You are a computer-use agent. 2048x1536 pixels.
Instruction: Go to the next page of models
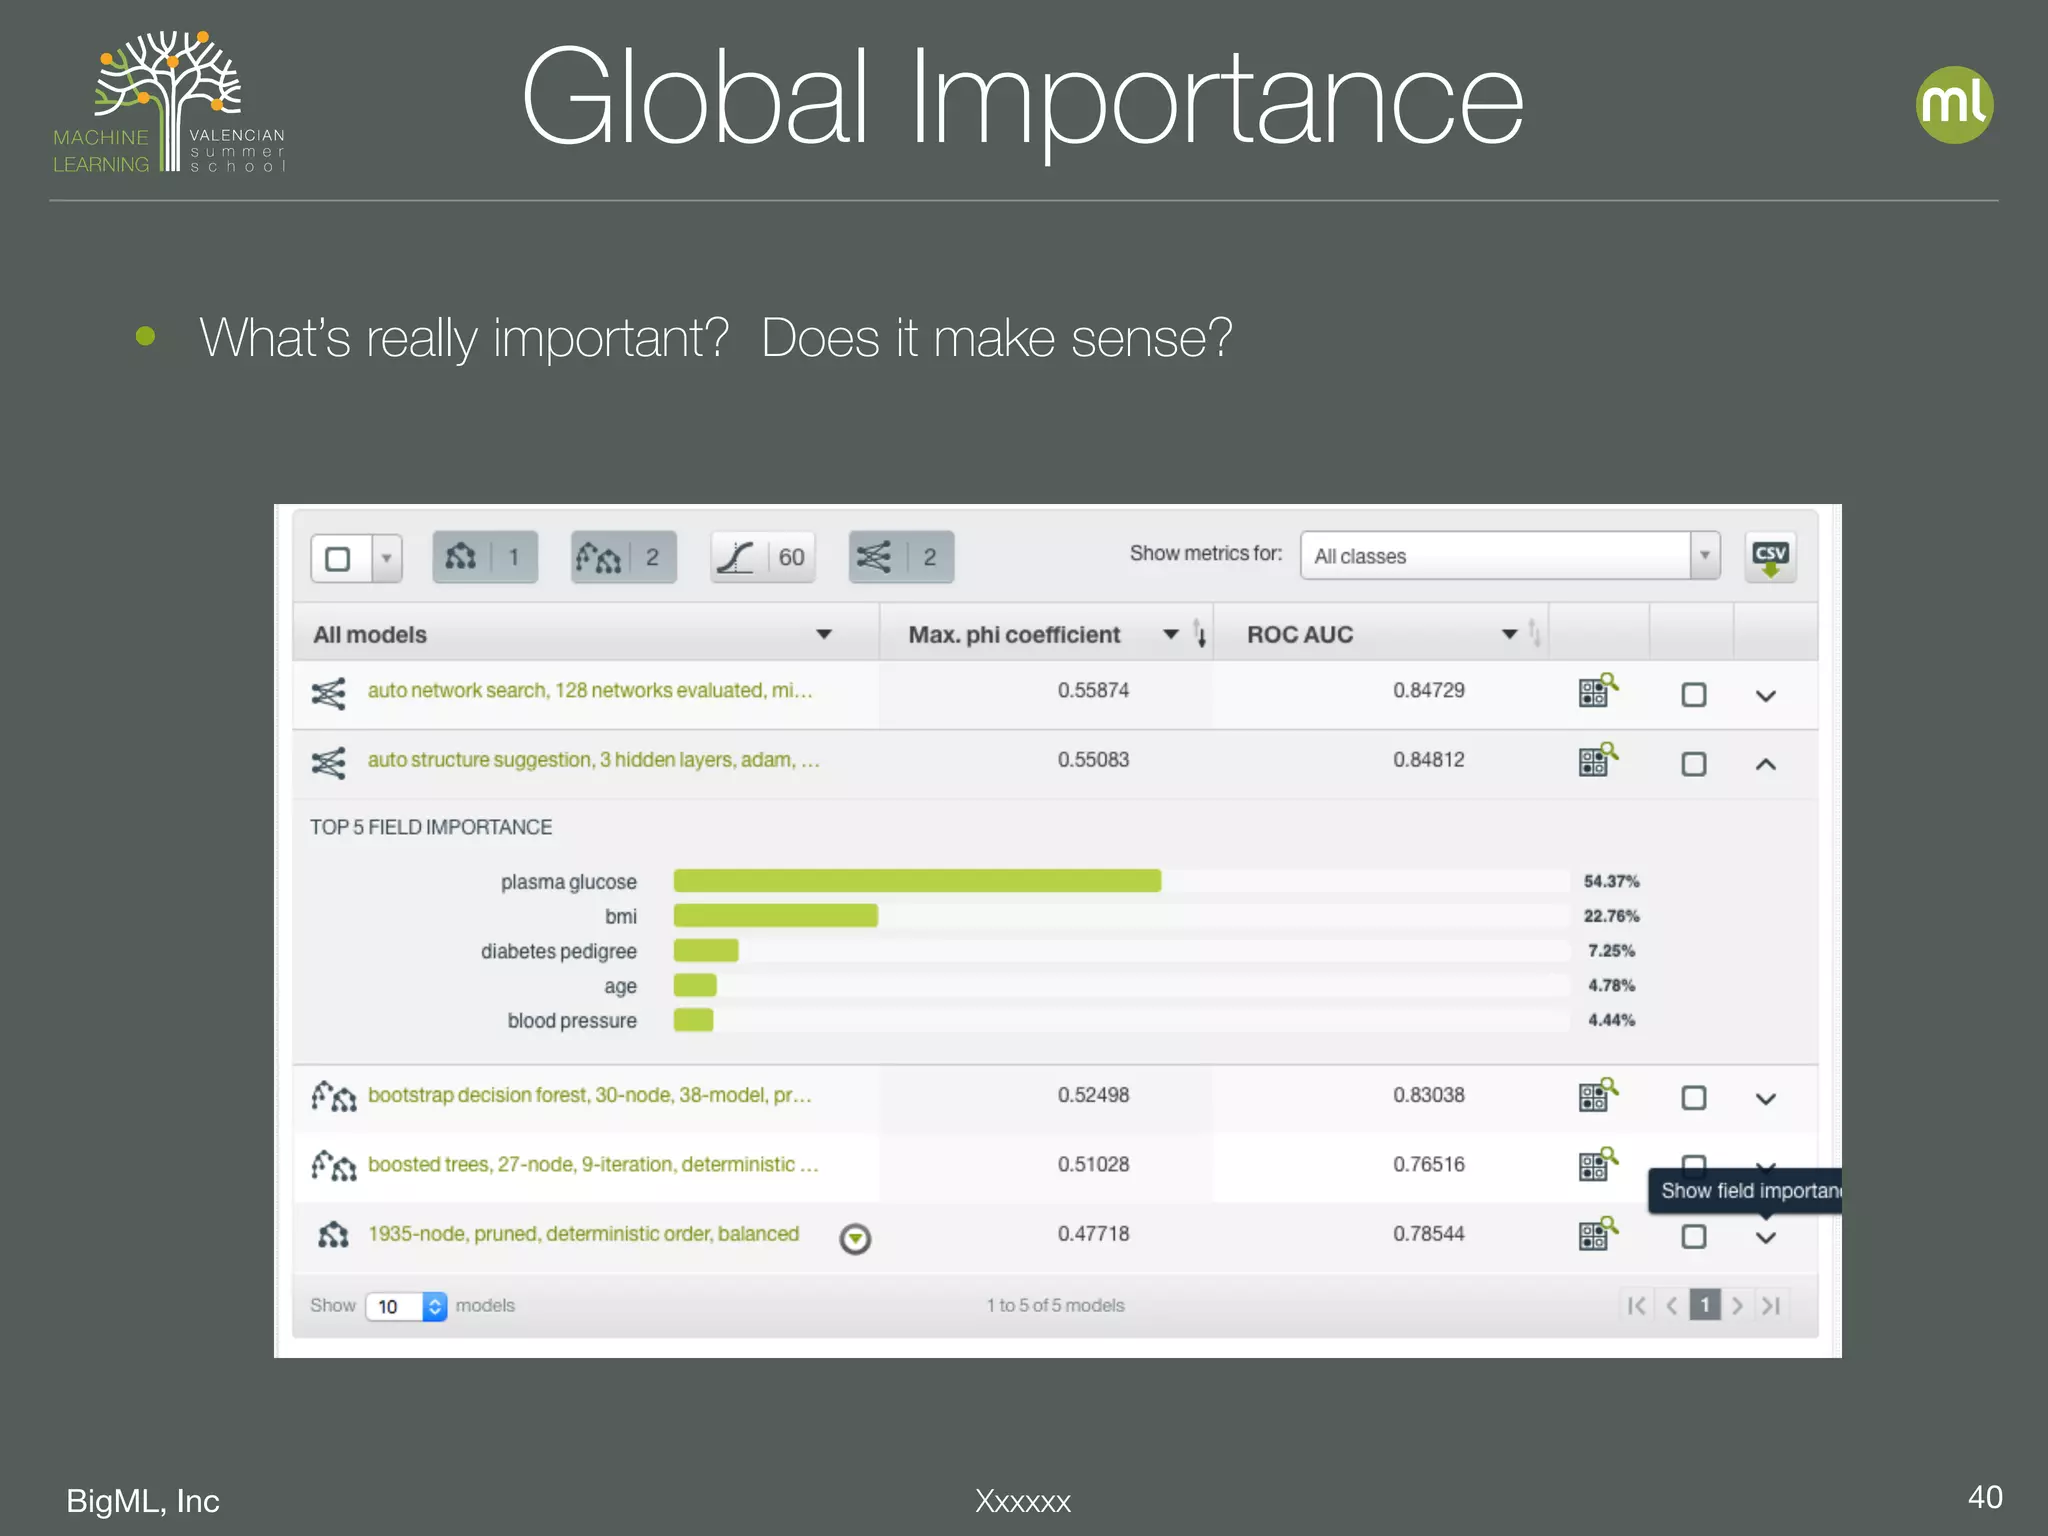click(1737, 1305)
